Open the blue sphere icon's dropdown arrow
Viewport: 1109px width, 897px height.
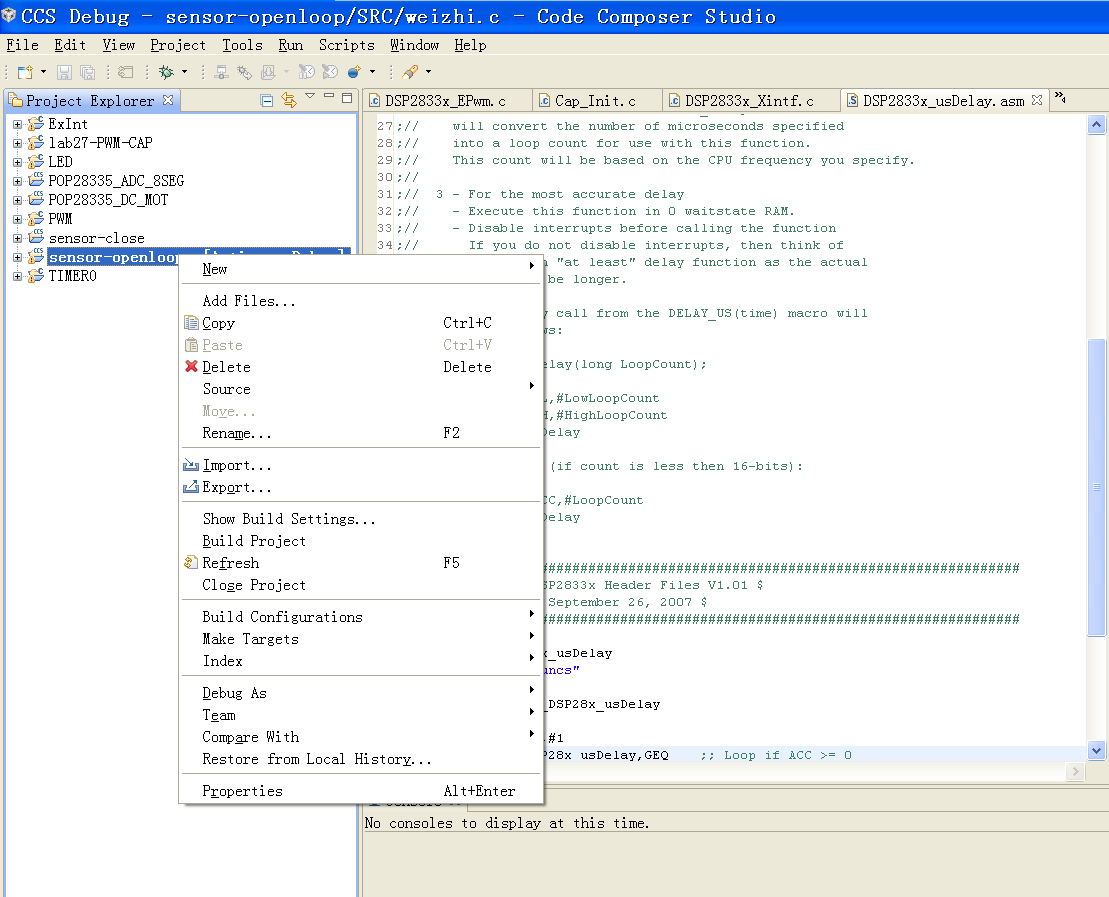pyautogui.click(x=372, y=72)
